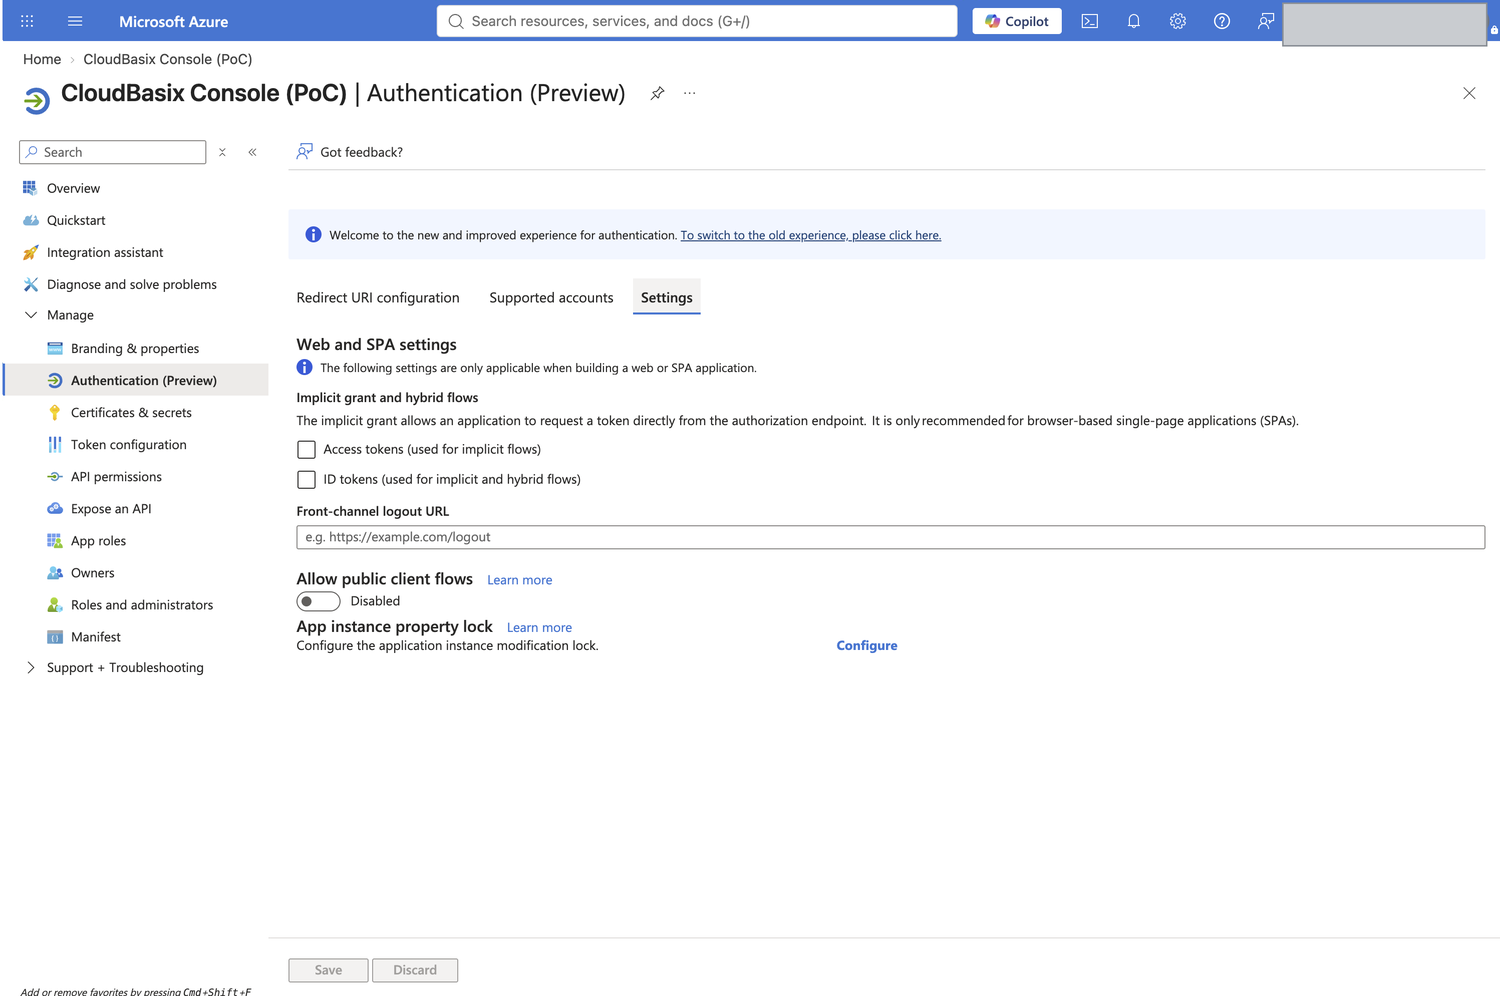Click the Certificates & secrets key icon
Screen dimensions: 1500x996
click(55, 412)
